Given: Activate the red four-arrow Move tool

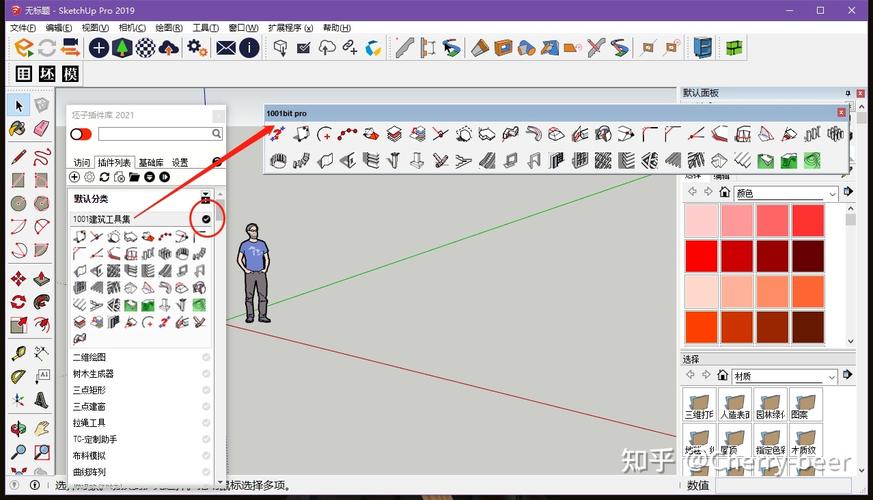Looking at the screenshot, I should point(18,278).
